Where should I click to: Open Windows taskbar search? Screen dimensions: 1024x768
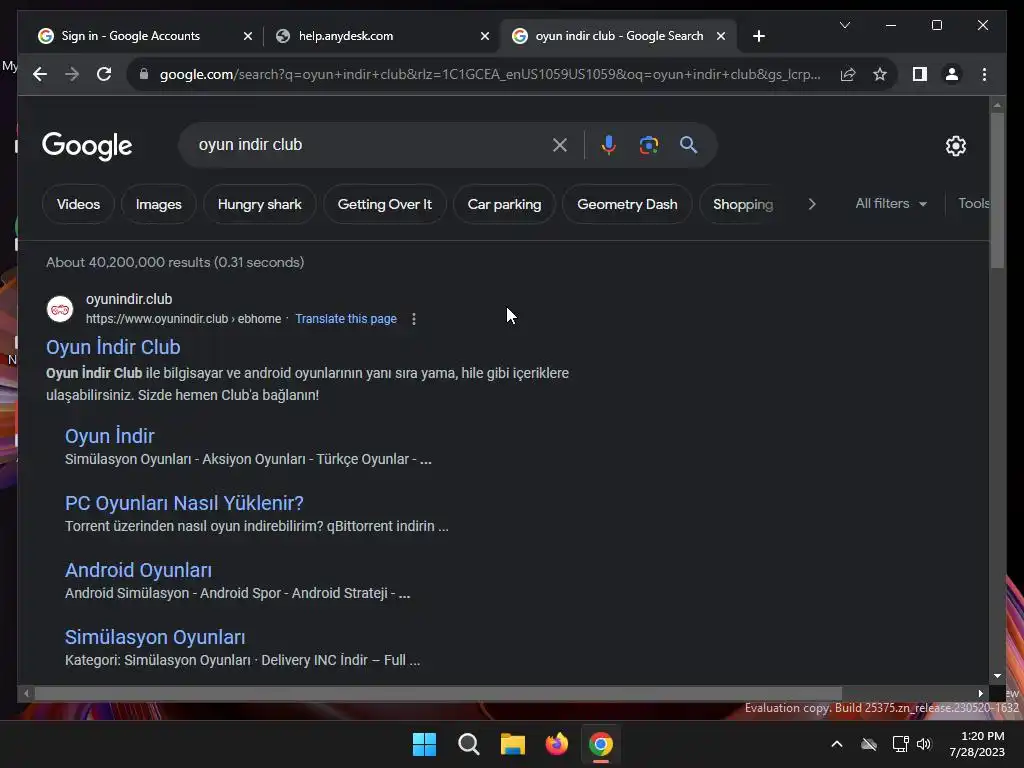[469, 744]
